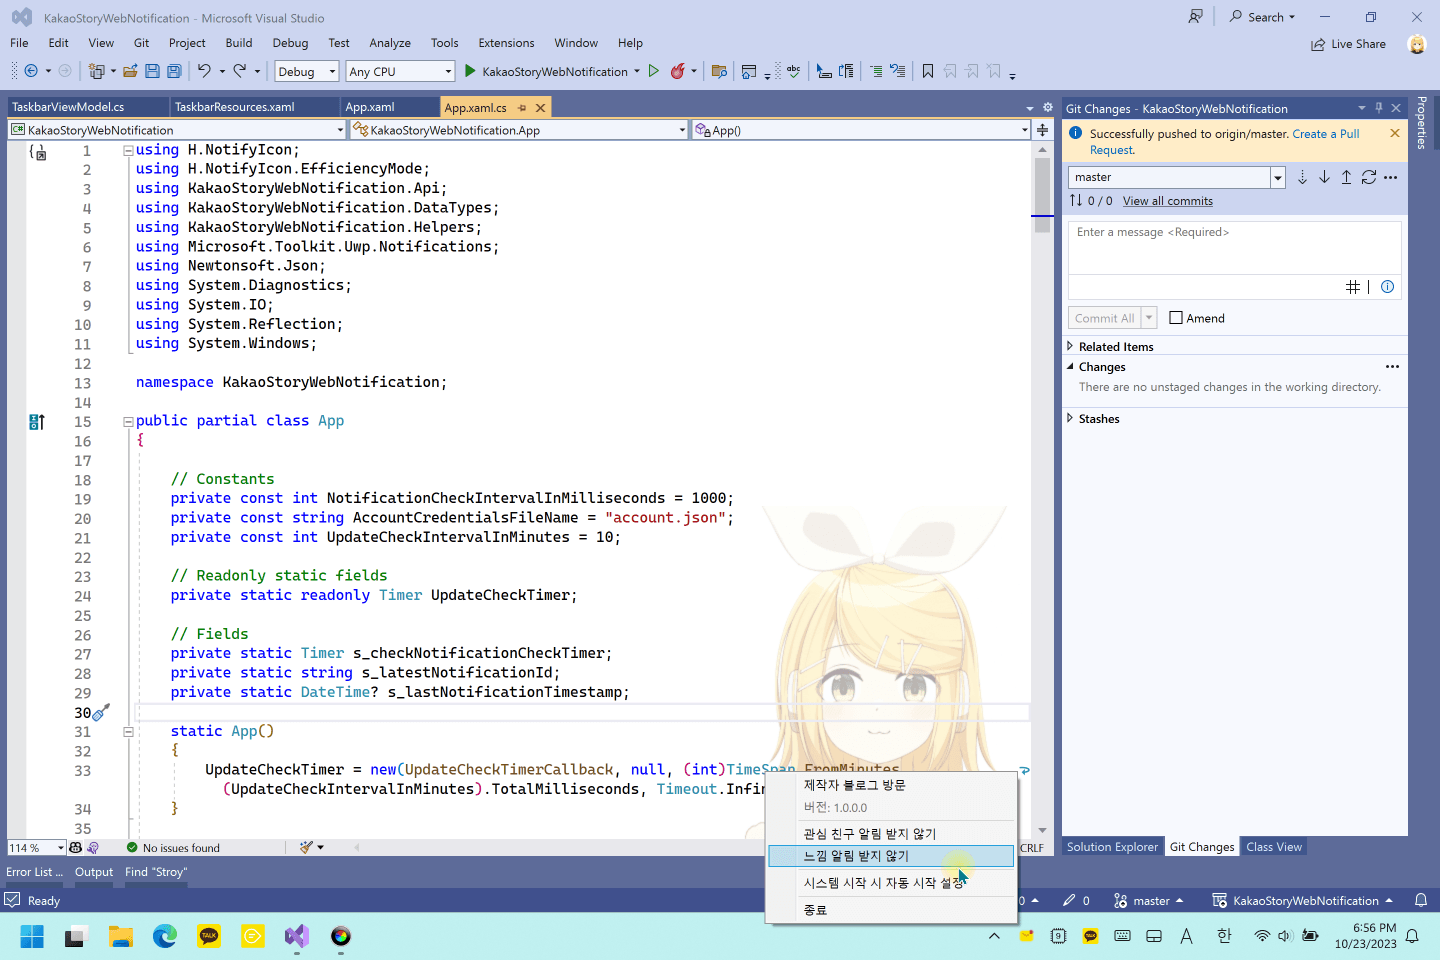Screen dimensions: 1440x960
Task: Click the commit message input field
Action: [x=1234, y=247]
